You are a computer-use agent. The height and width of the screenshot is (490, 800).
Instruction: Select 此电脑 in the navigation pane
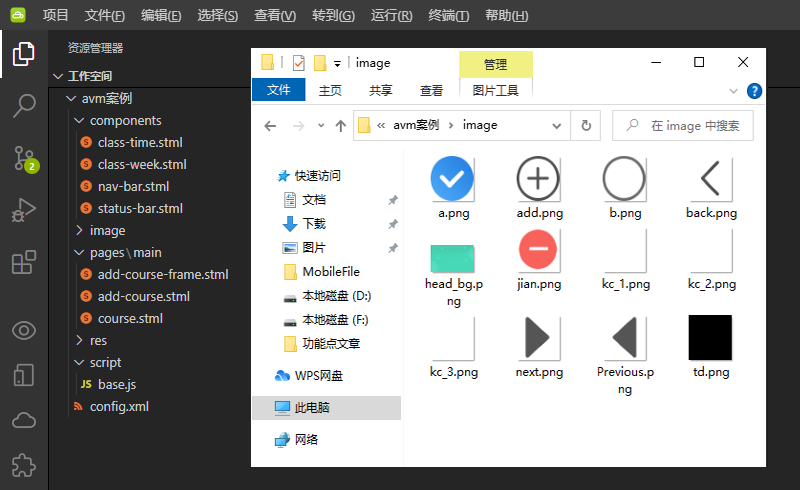(x=327, y=407)
